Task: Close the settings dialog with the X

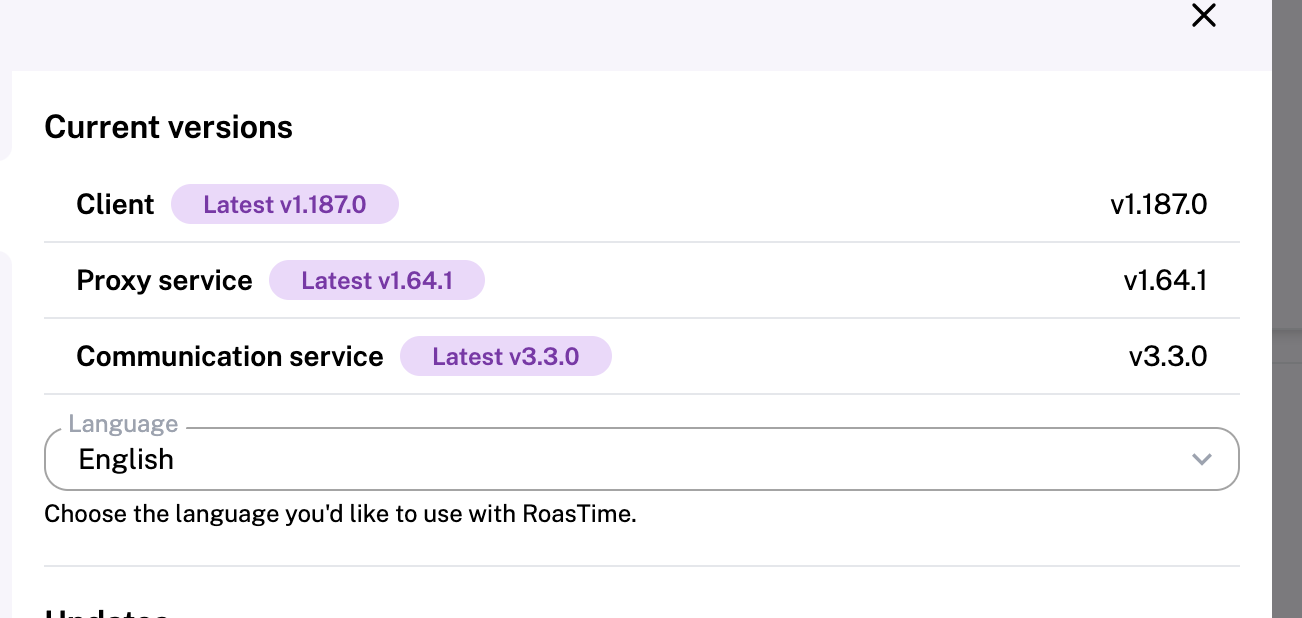Action: (x=1204, y=16)
